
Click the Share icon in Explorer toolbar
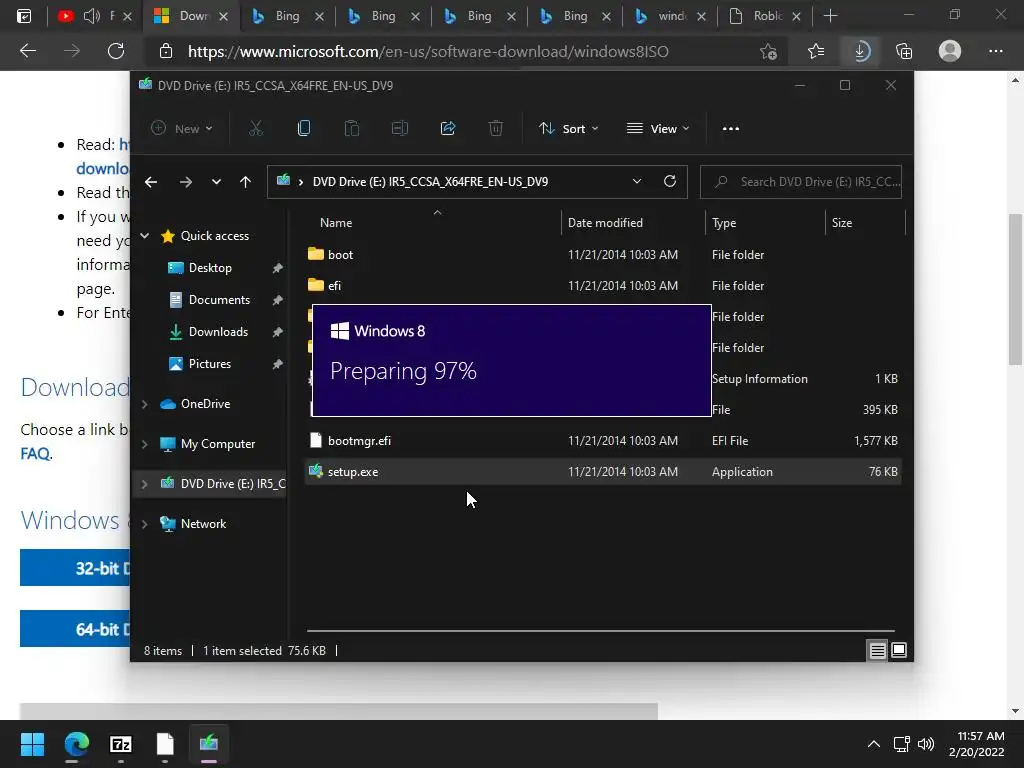click(x=448, y=129)
